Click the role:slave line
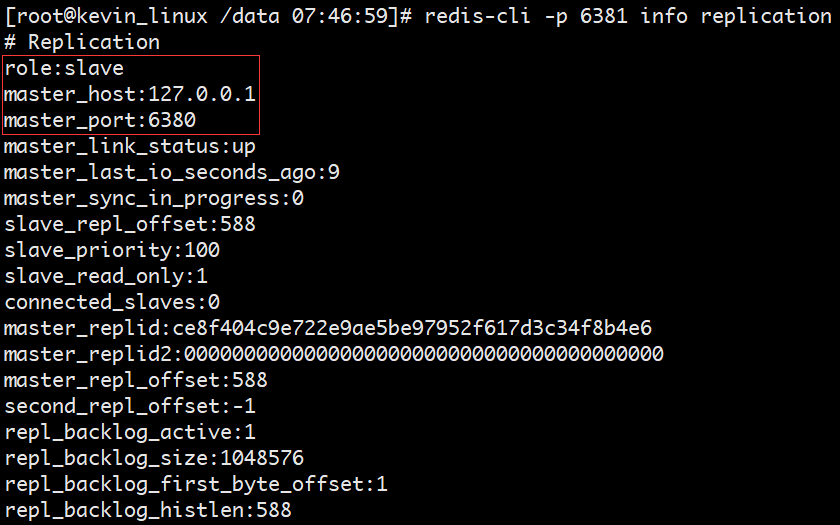Viewport: 840px width, 525px height. click(x=64, y=68)
